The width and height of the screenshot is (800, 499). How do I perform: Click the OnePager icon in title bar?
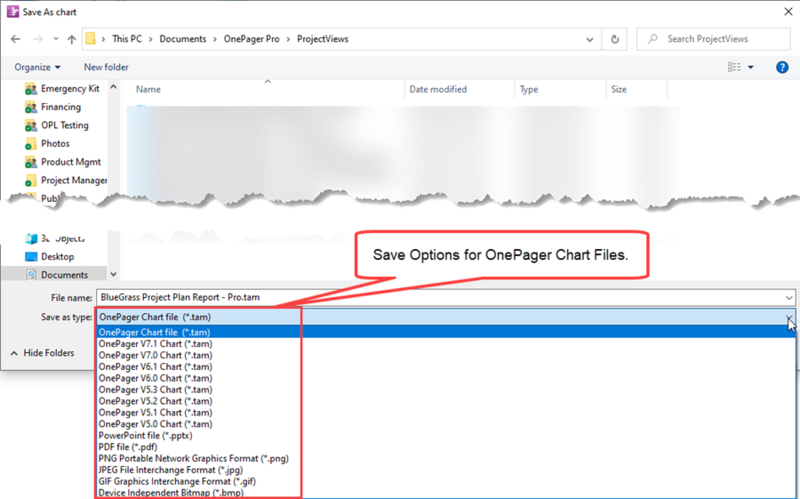click(x=12, y=11)
